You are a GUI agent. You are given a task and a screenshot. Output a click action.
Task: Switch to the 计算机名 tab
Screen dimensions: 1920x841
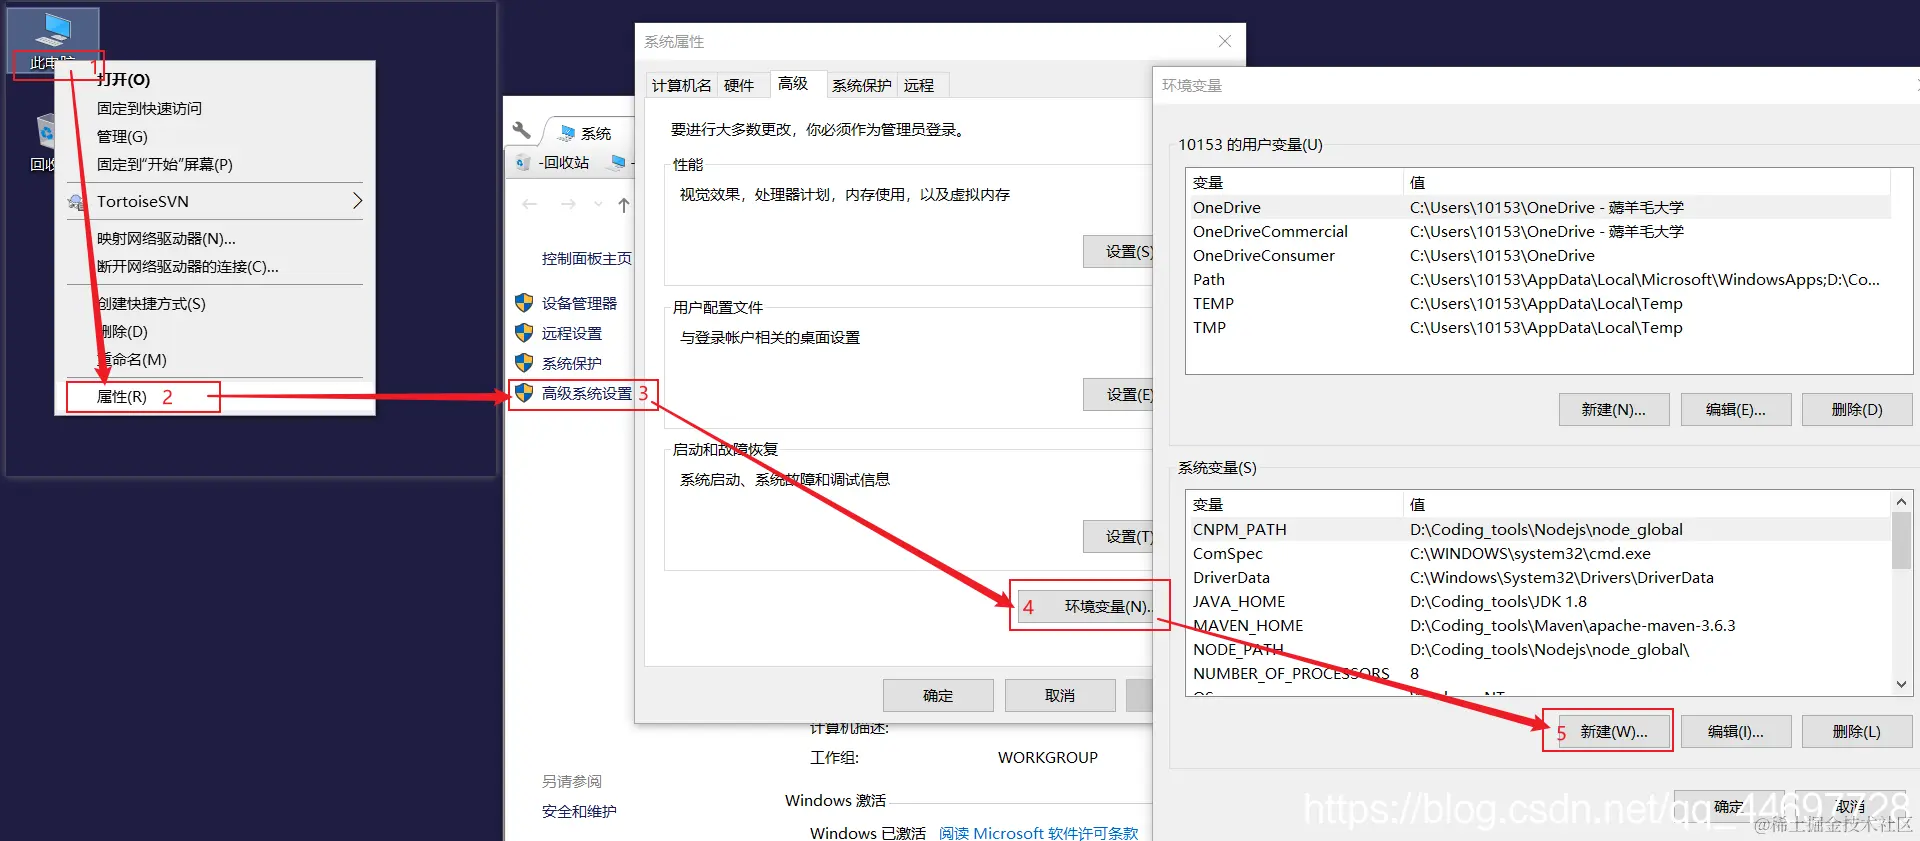point(681,85)
